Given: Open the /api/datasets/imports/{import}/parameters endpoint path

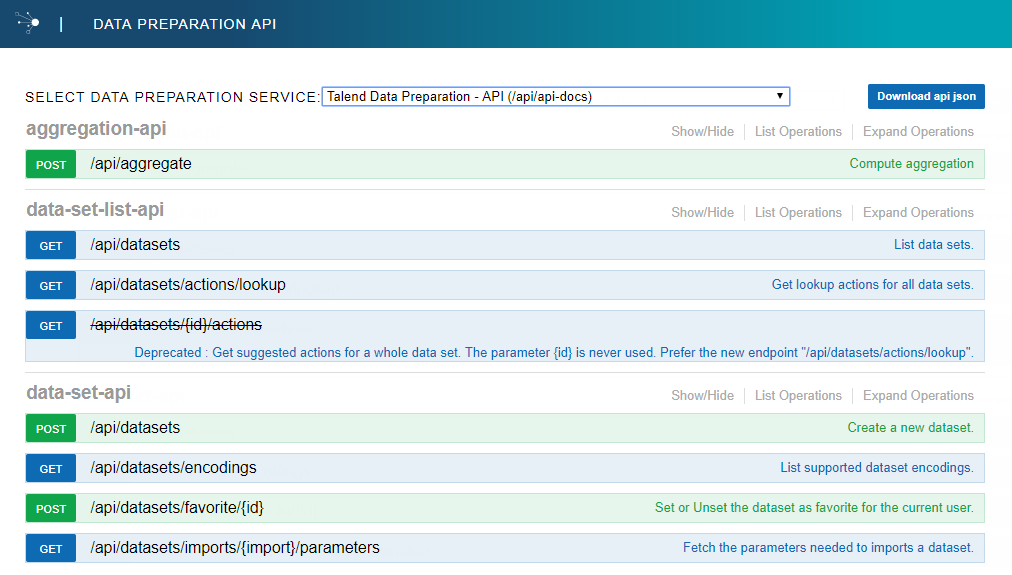Looking at the screenshot, I should (x=235, y=548).
